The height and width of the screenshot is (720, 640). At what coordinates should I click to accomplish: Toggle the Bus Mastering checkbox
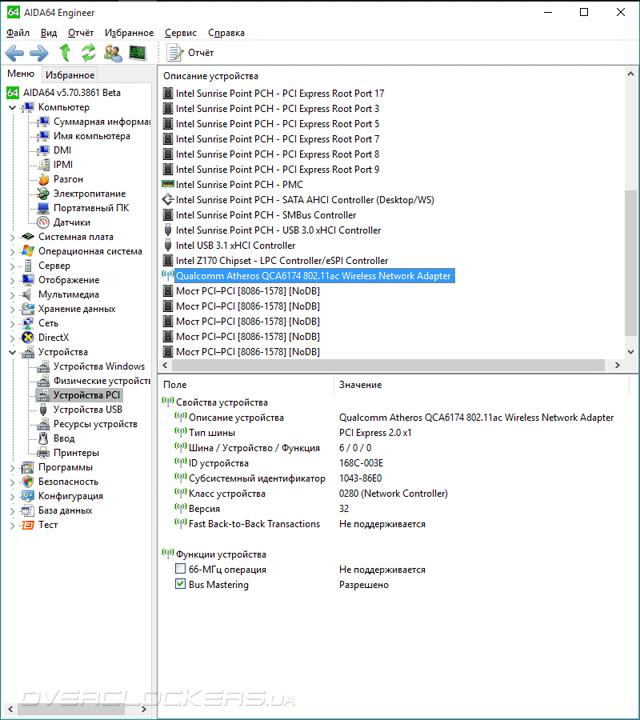click(180, 585)
